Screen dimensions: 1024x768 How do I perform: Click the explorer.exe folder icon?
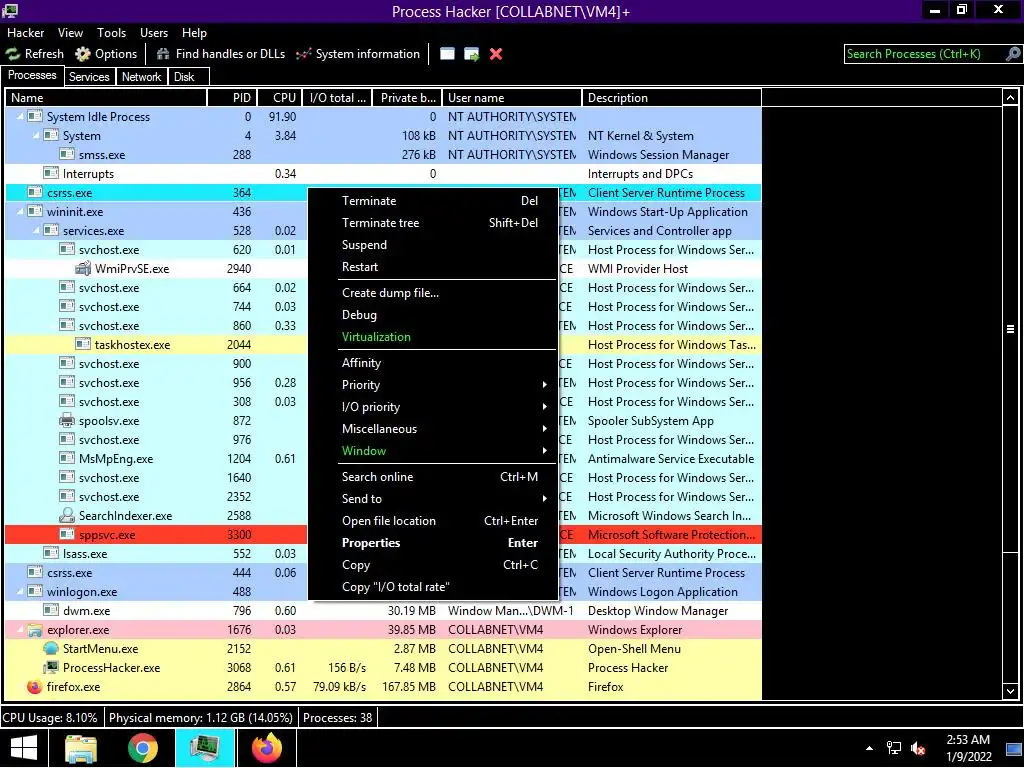[x=35, y=630]
